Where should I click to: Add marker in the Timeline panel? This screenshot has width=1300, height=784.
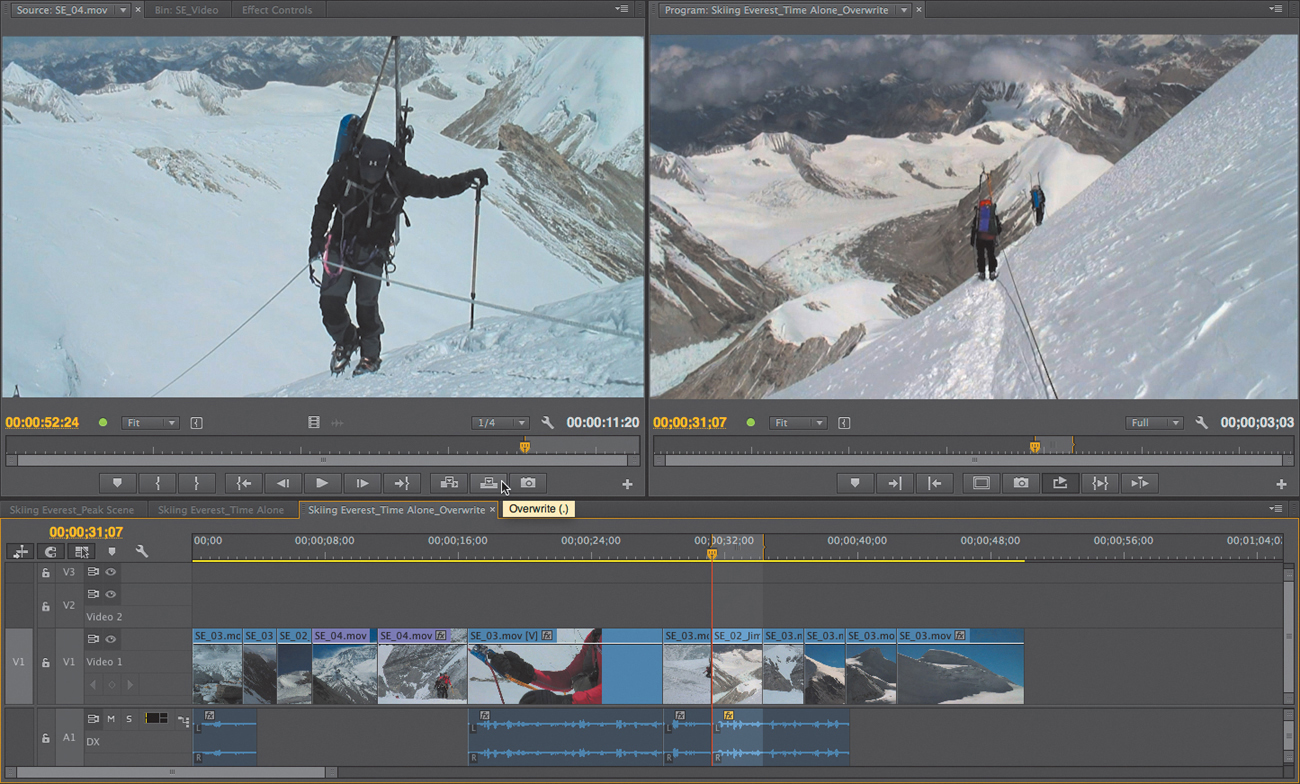pos(112,551)
